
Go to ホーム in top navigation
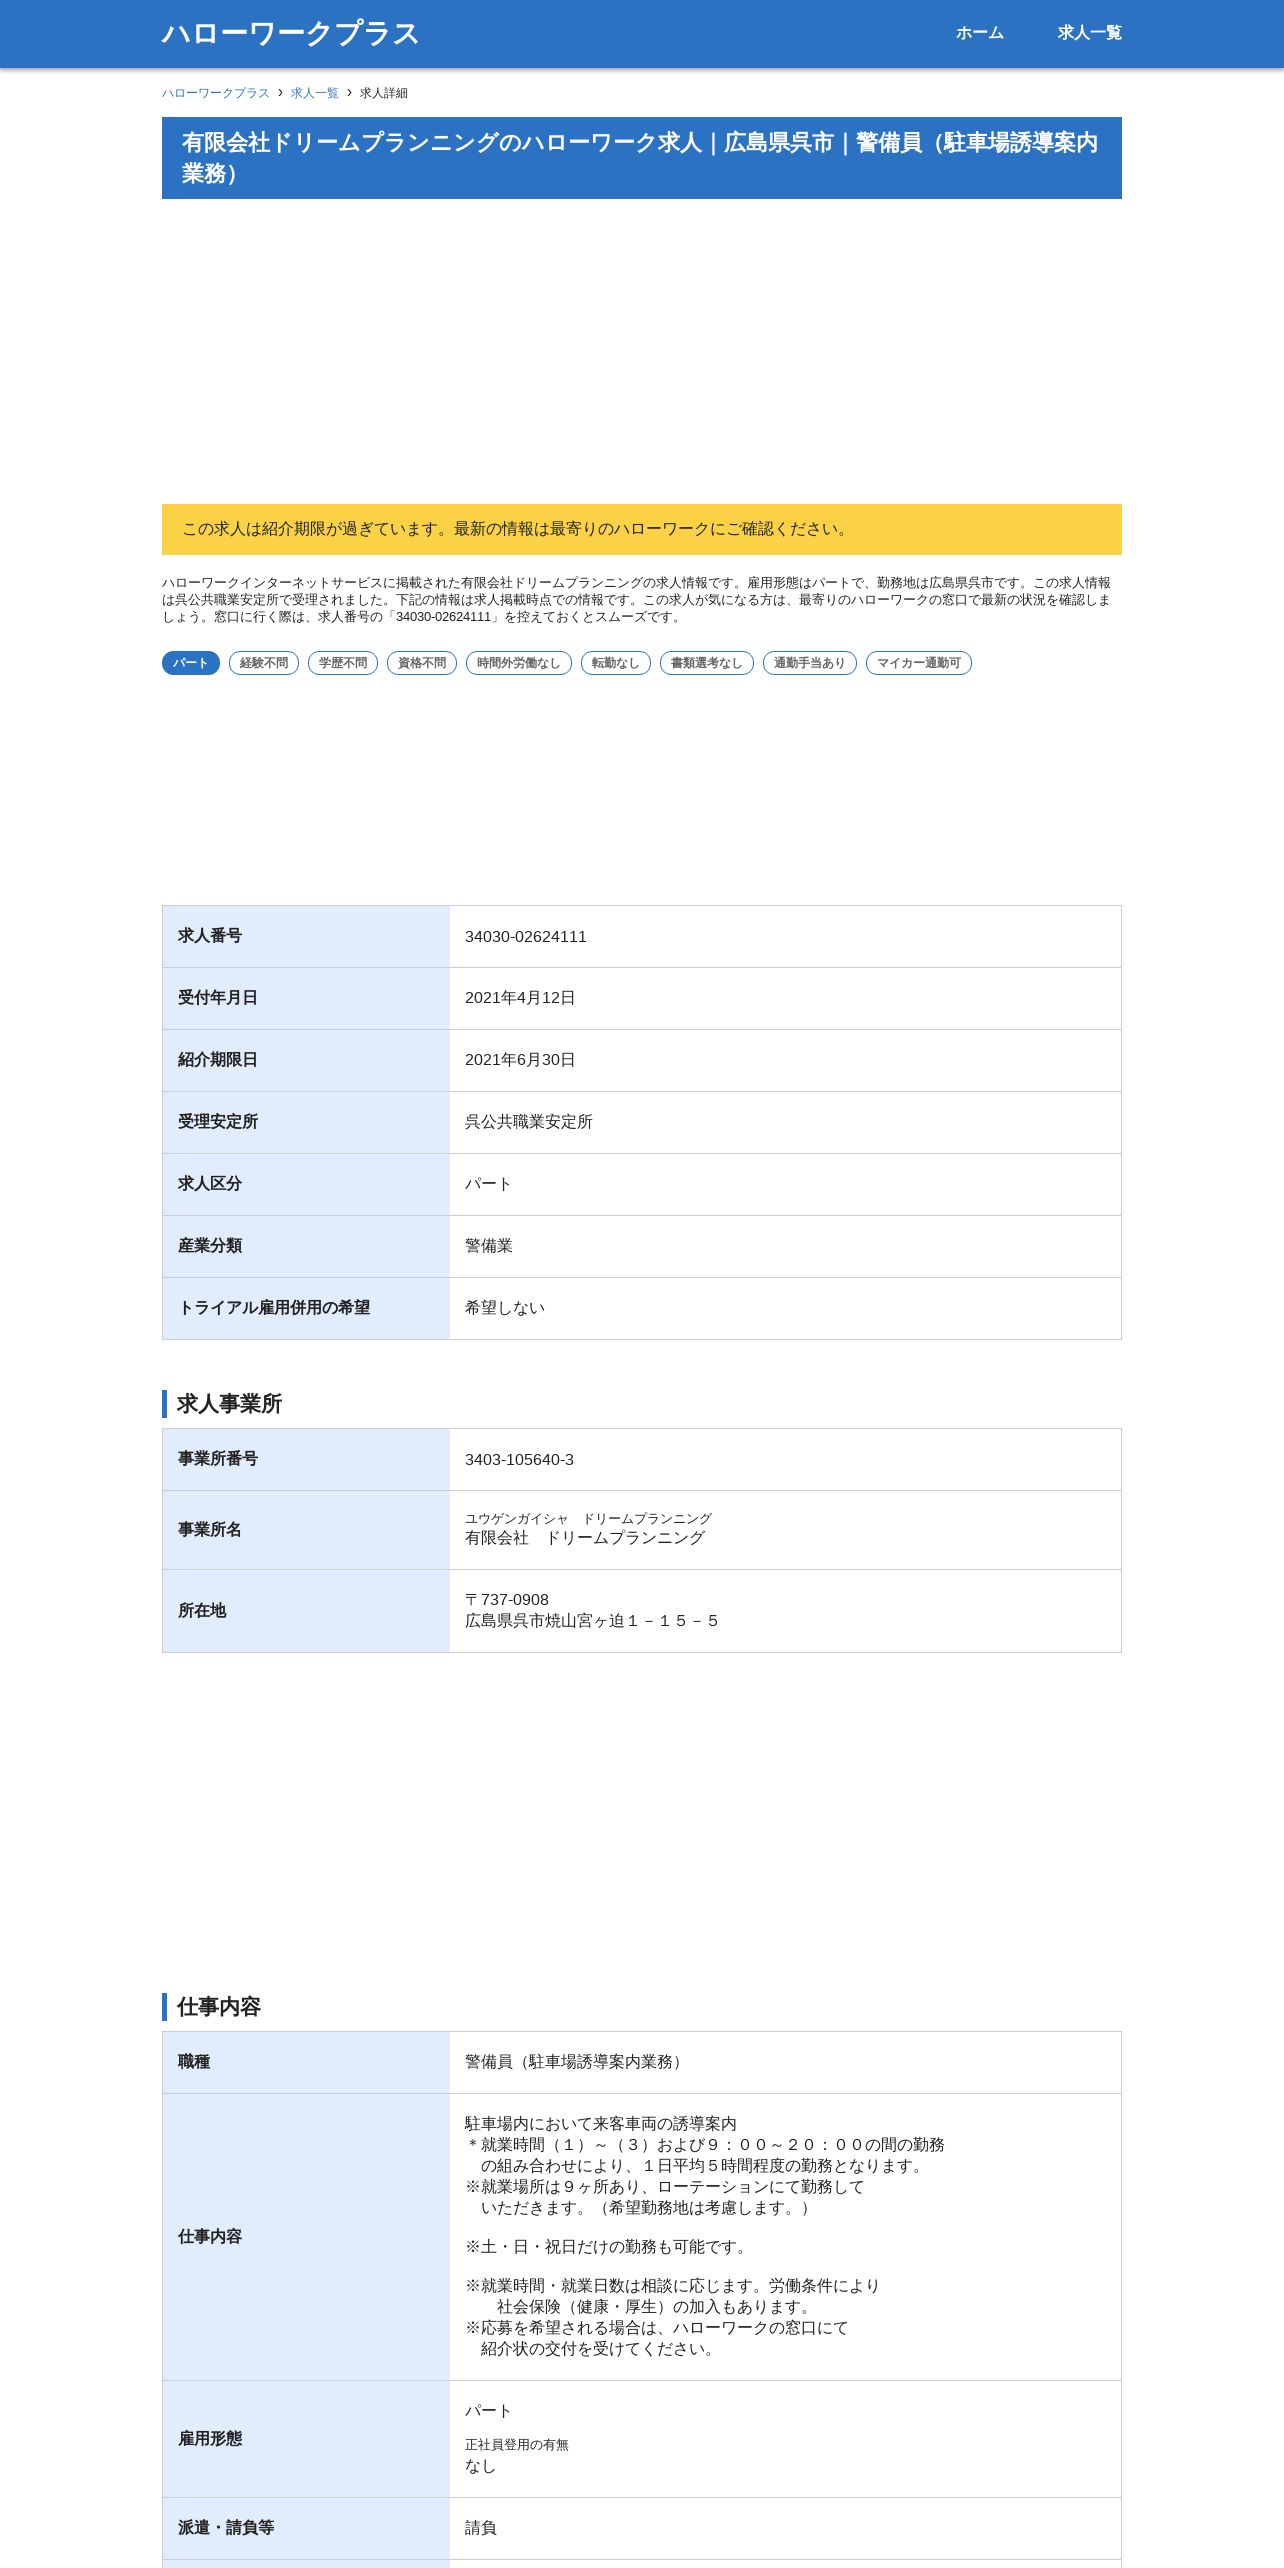979,33
